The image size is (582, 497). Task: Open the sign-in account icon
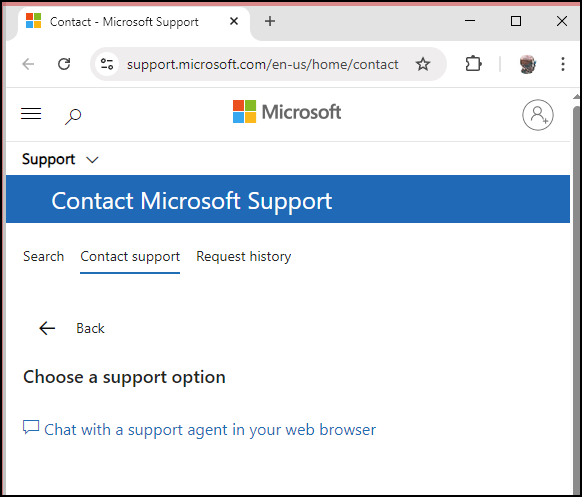pos(538,115)
